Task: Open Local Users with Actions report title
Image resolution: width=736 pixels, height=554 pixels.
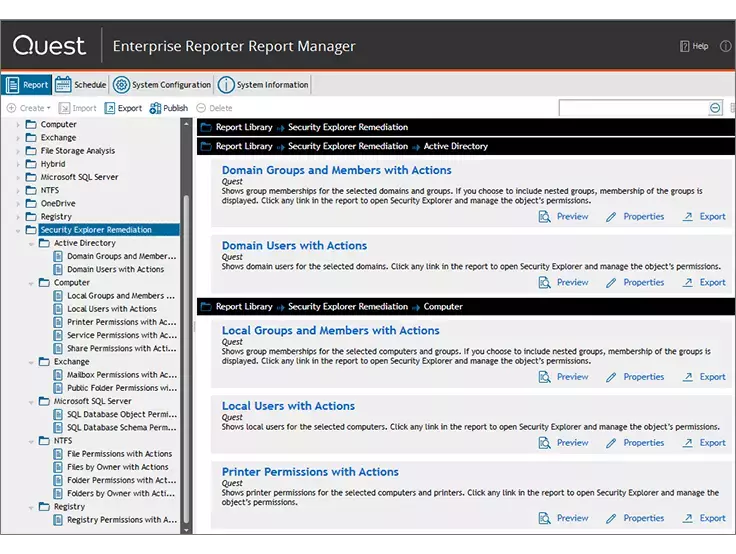Action: tap(288, 406)
